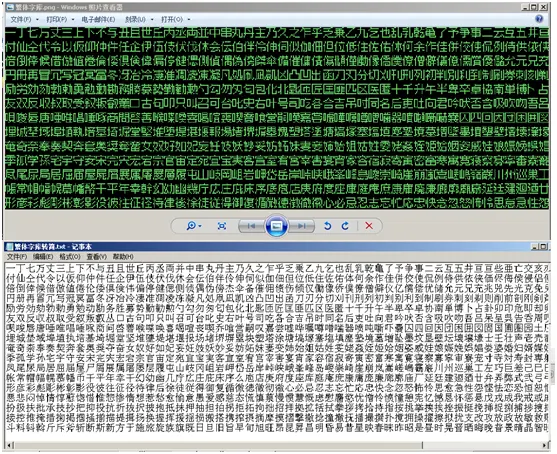Open the Notepad 帮助(H) menu

click(123, 256)
